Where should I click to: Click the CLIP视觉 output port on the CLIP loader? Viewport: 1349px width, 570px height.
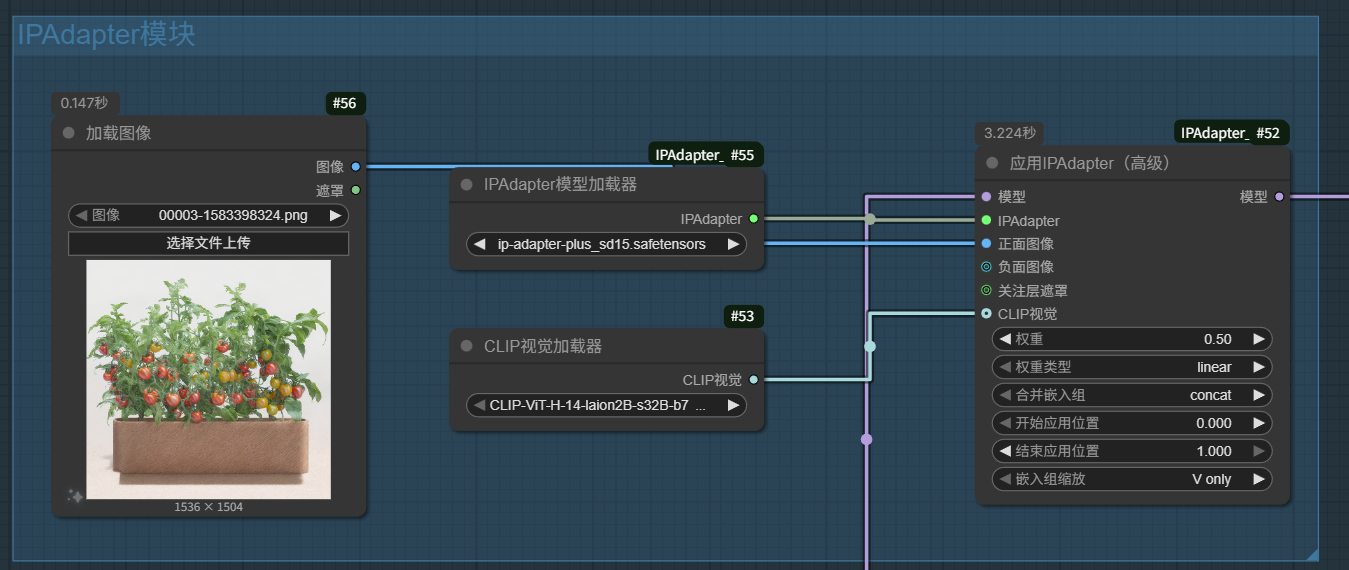pyautogui.click(x=754, y=380)
